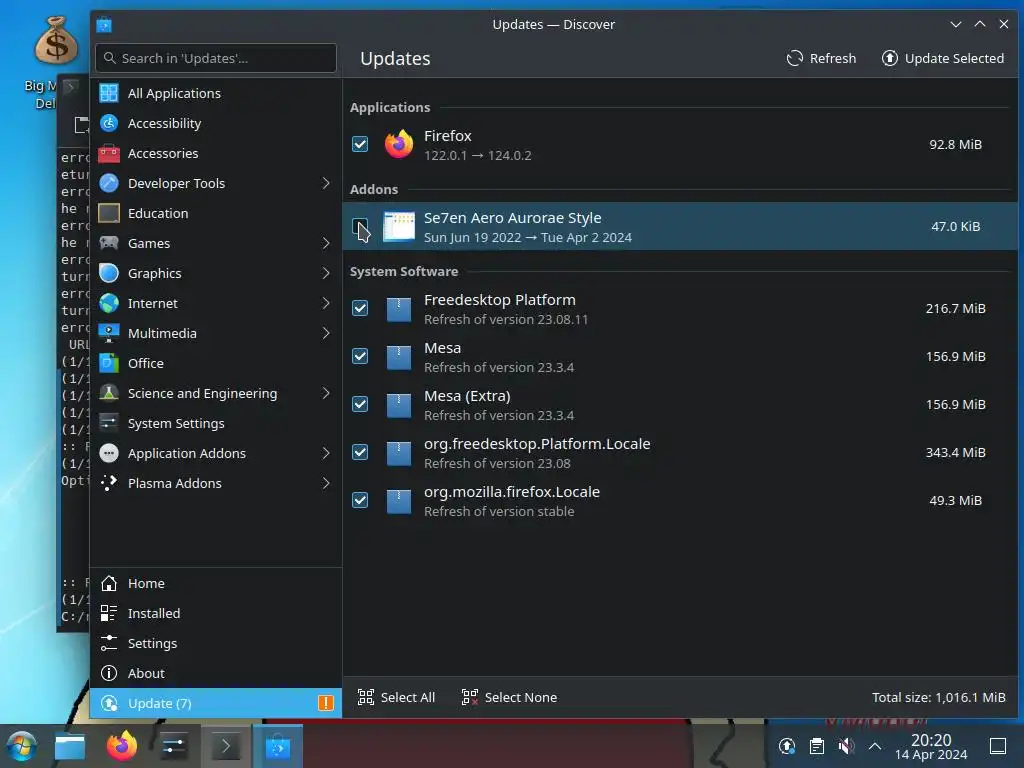Click the Multimedia category icon
The image size is (1024, 768).
coord(109,333)
